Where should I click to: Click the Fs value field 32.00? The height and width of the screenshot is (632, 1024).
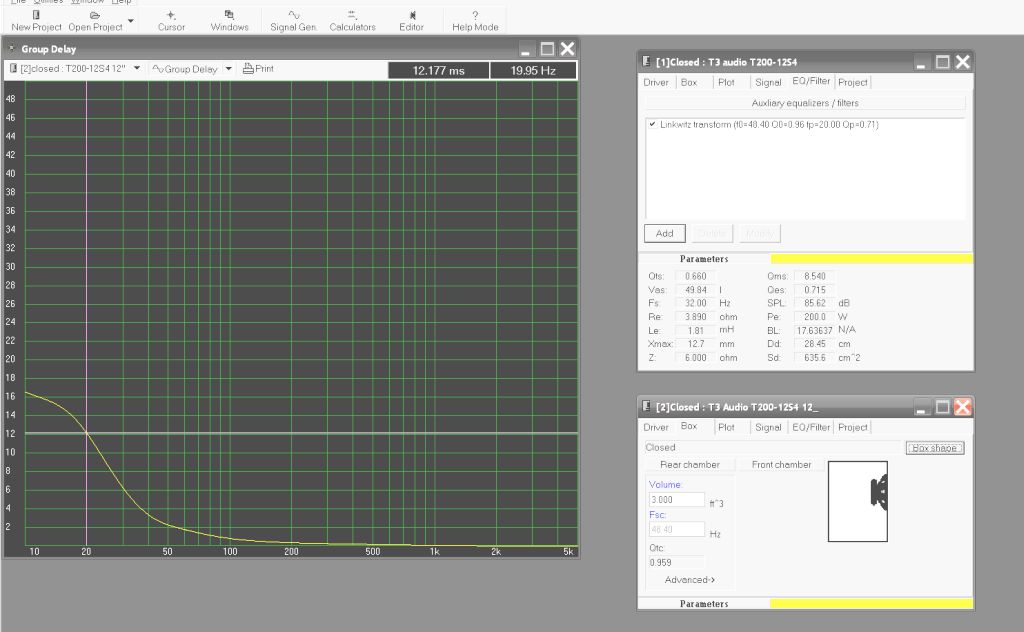[x=696, y=303]
